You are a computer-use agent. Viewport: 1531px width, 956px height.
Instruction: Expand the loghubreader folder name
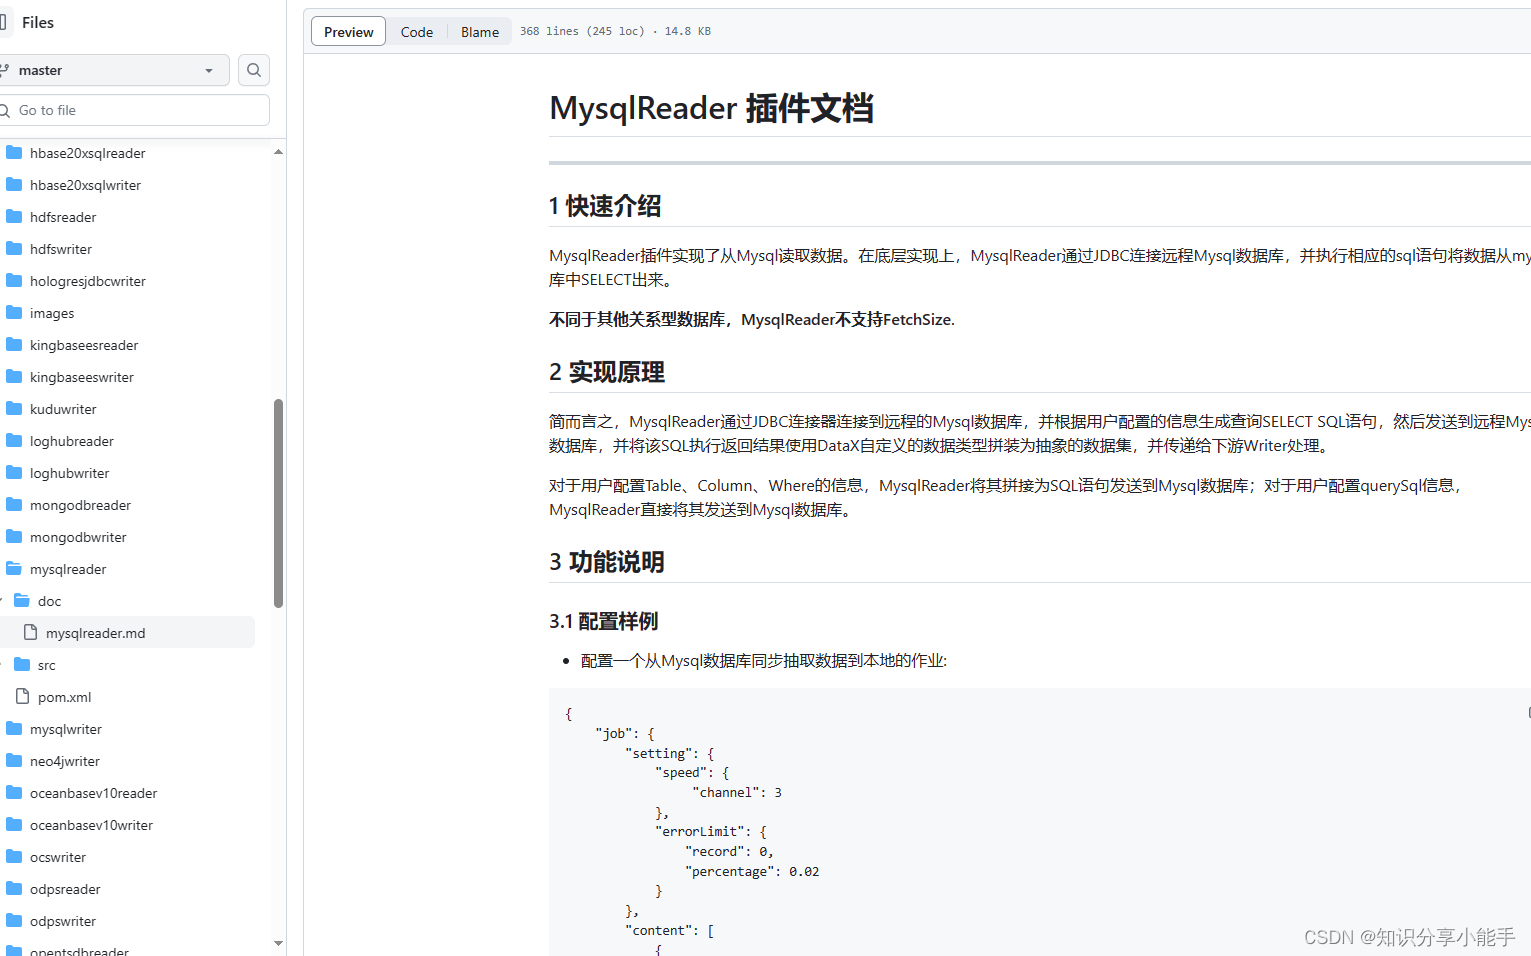coord(72,441)
